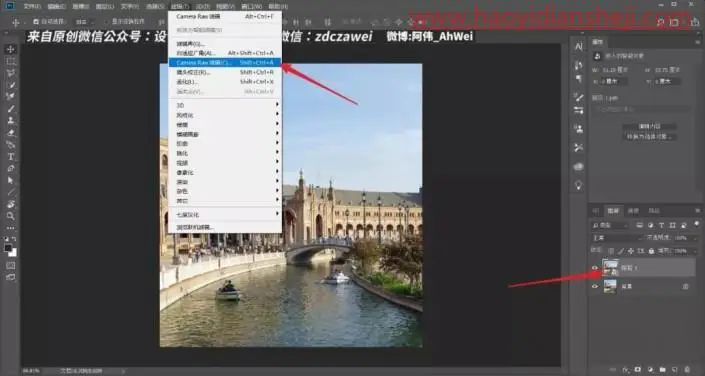Create a new layer icon
Screen dimensions: 705x376
675,370
